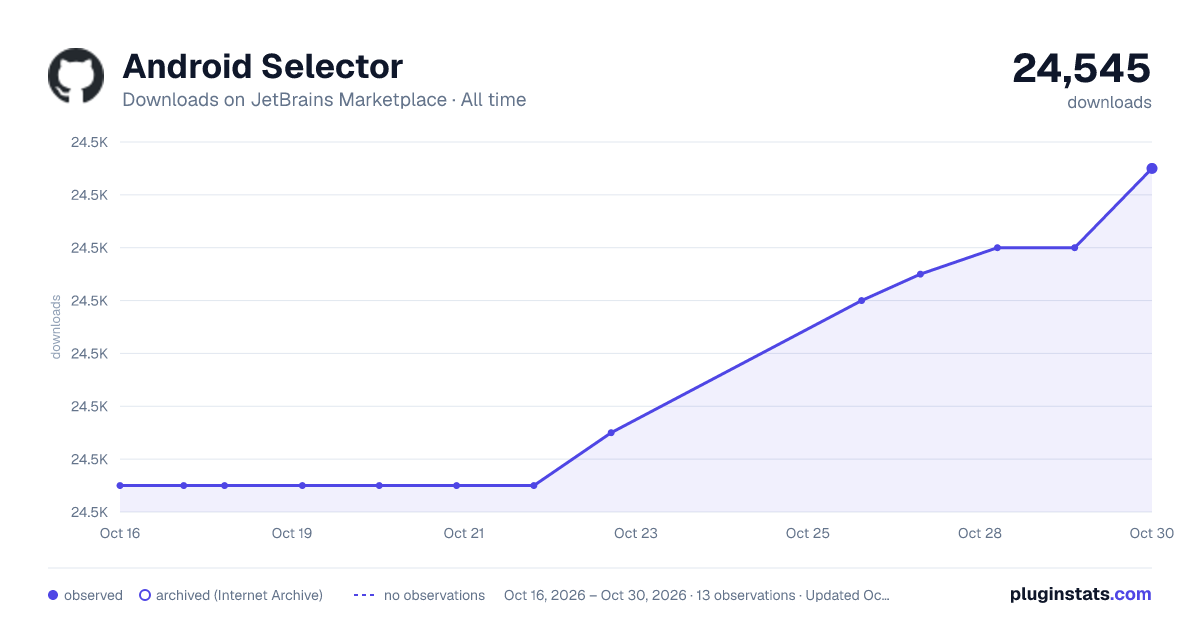This screenshot has height=630, width=1200.
Task: Select the large final data point at Oct 30
Action: pos(1152,168)
